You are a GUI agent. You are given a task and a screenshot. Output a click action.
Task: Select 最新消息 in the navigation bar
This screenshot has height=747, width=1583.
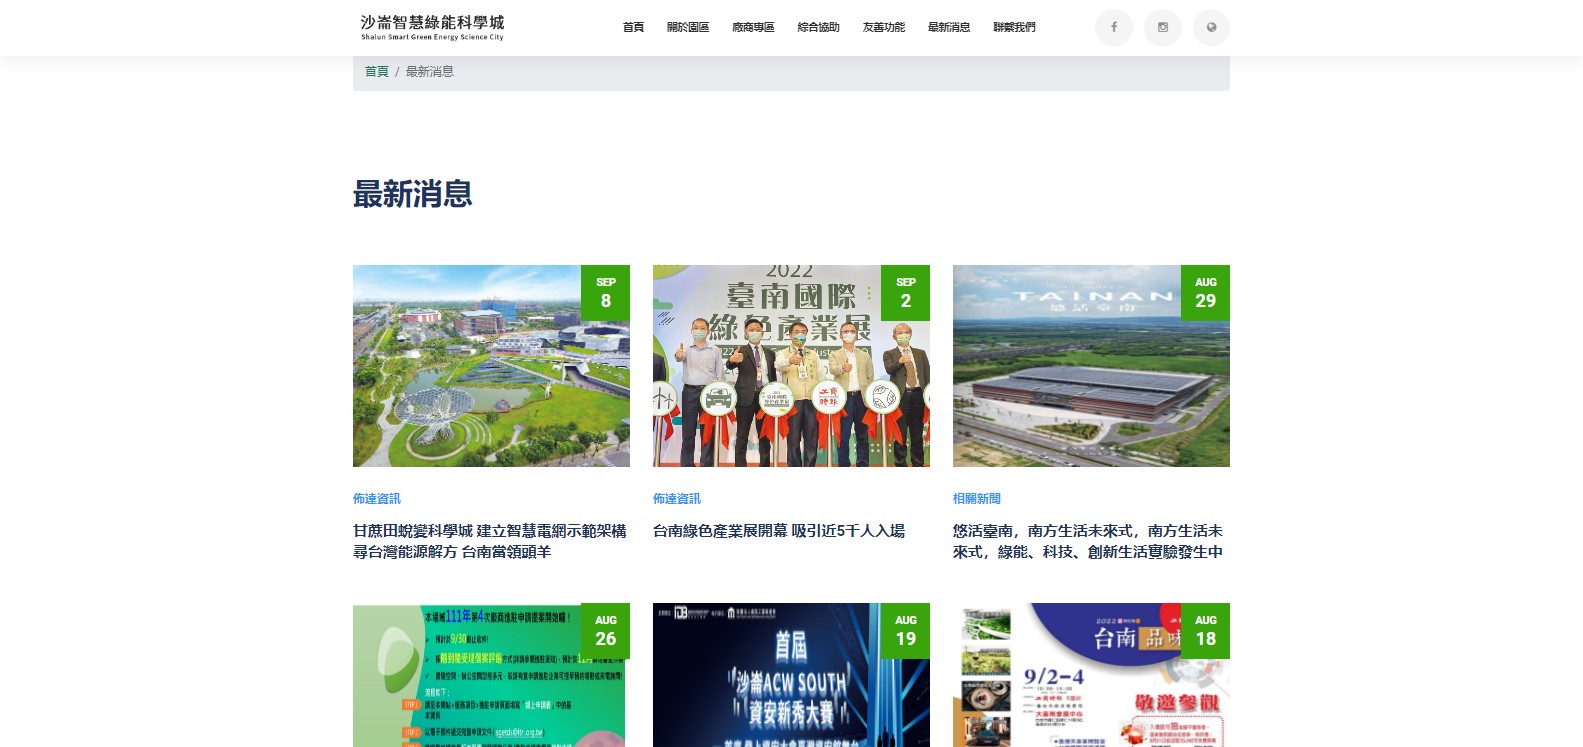[948, 28]
